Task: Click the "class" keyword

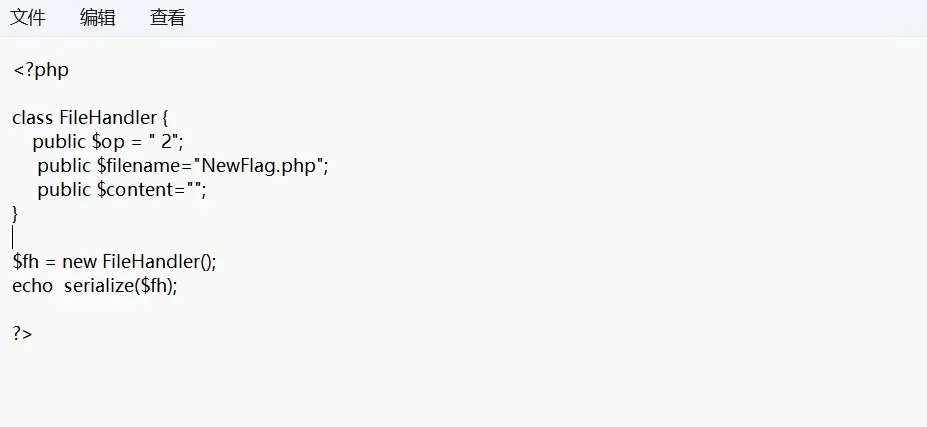Action: pos(32,118)
